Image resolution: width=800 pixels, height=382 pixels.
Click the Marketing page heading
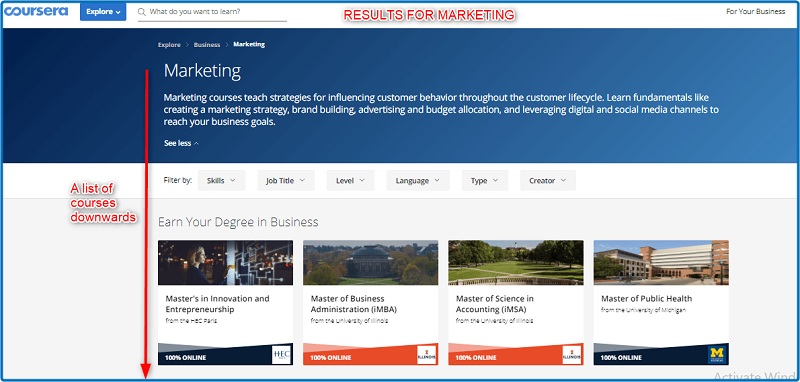(x=202, y=71)
